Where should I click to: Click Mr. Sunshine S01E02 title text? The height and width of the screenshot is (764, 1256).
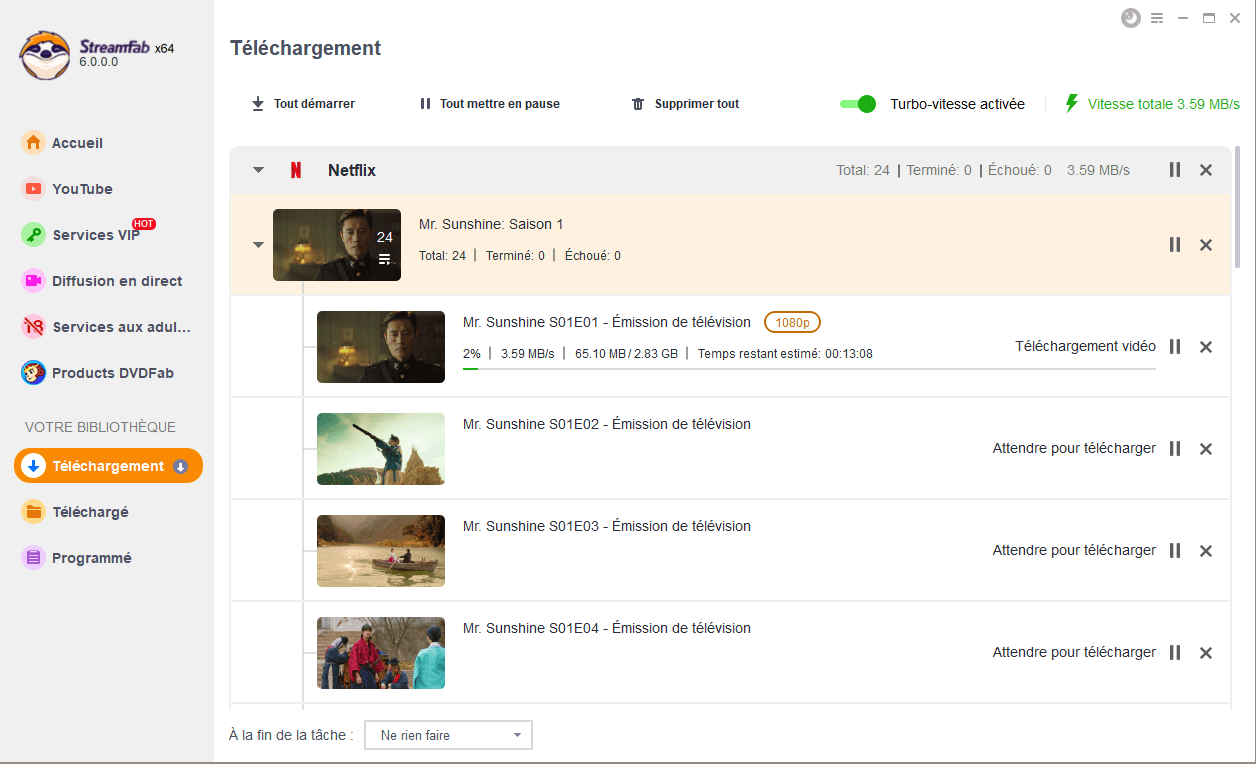(607, 424)
